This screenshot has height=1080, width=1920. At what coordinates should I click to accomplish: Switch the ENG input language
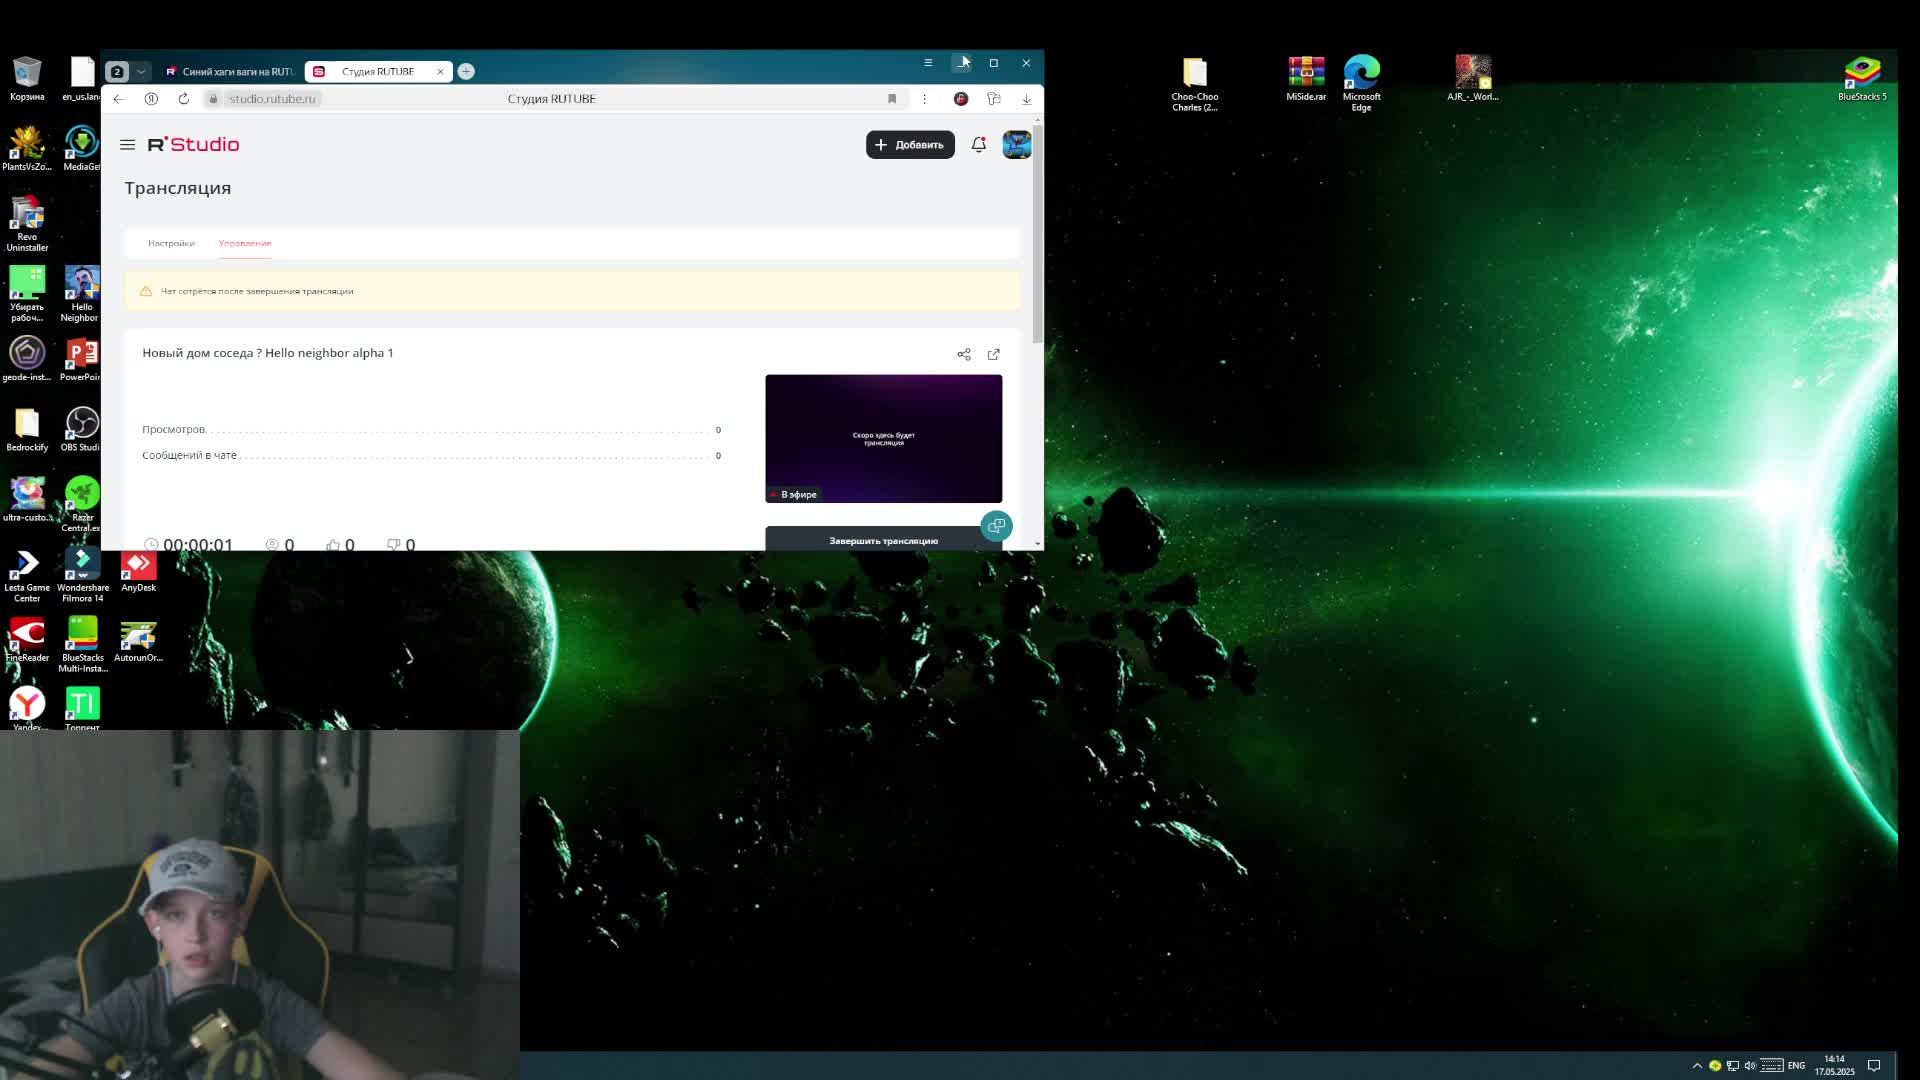1796,1066
